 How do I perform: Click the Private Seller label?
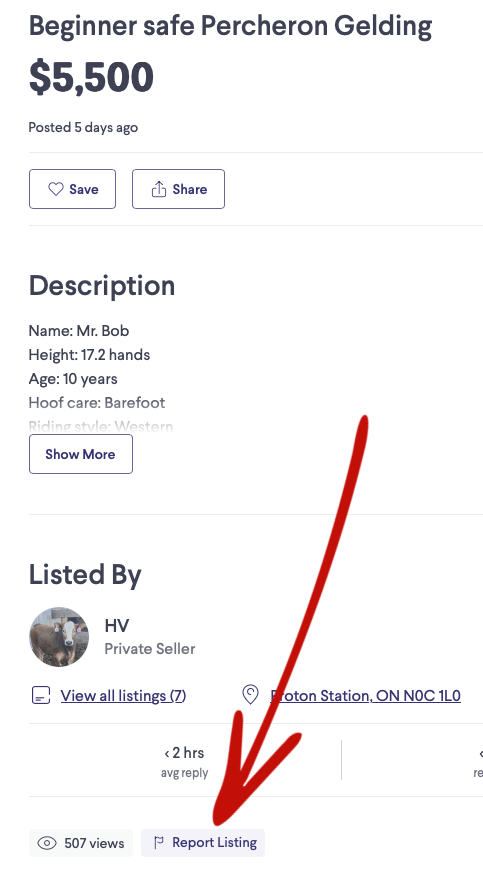click(150, 649)
